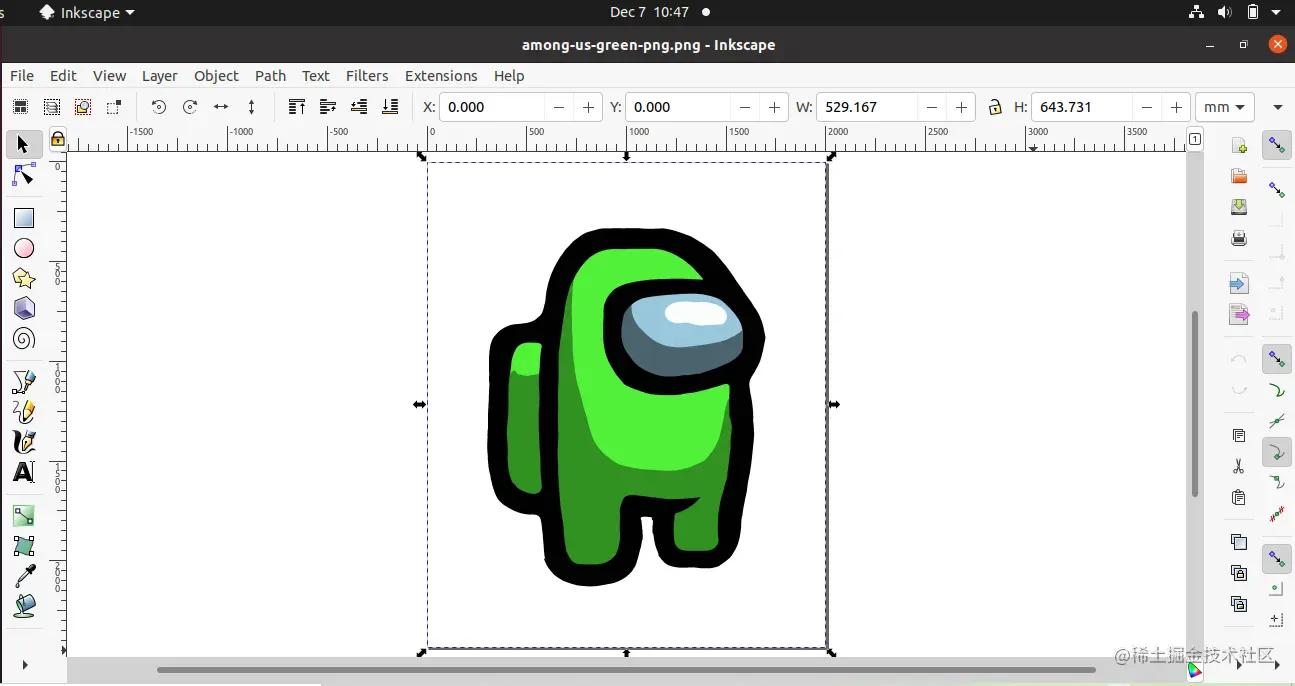Click Import icon in commands bar
Screen dimensions: 1295x686
1239,284
